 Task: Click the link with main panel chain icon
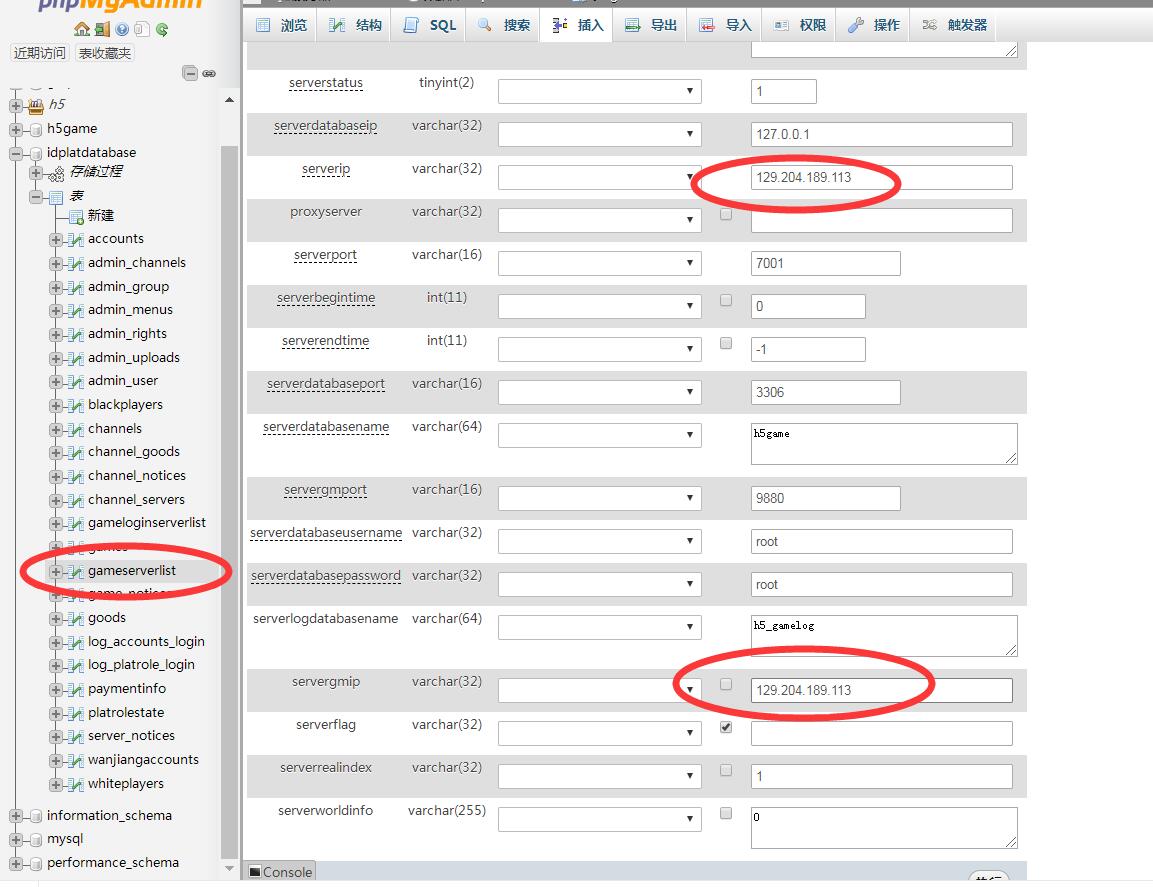(210, 73)
